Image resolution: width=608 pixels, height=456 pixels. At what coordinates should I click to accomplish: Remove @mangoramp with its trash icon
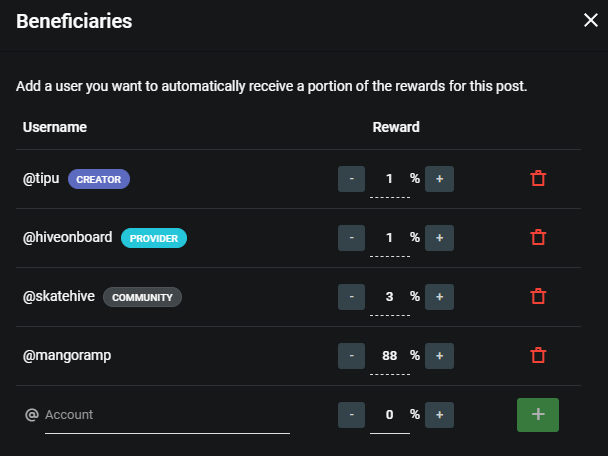click(538, 355)
